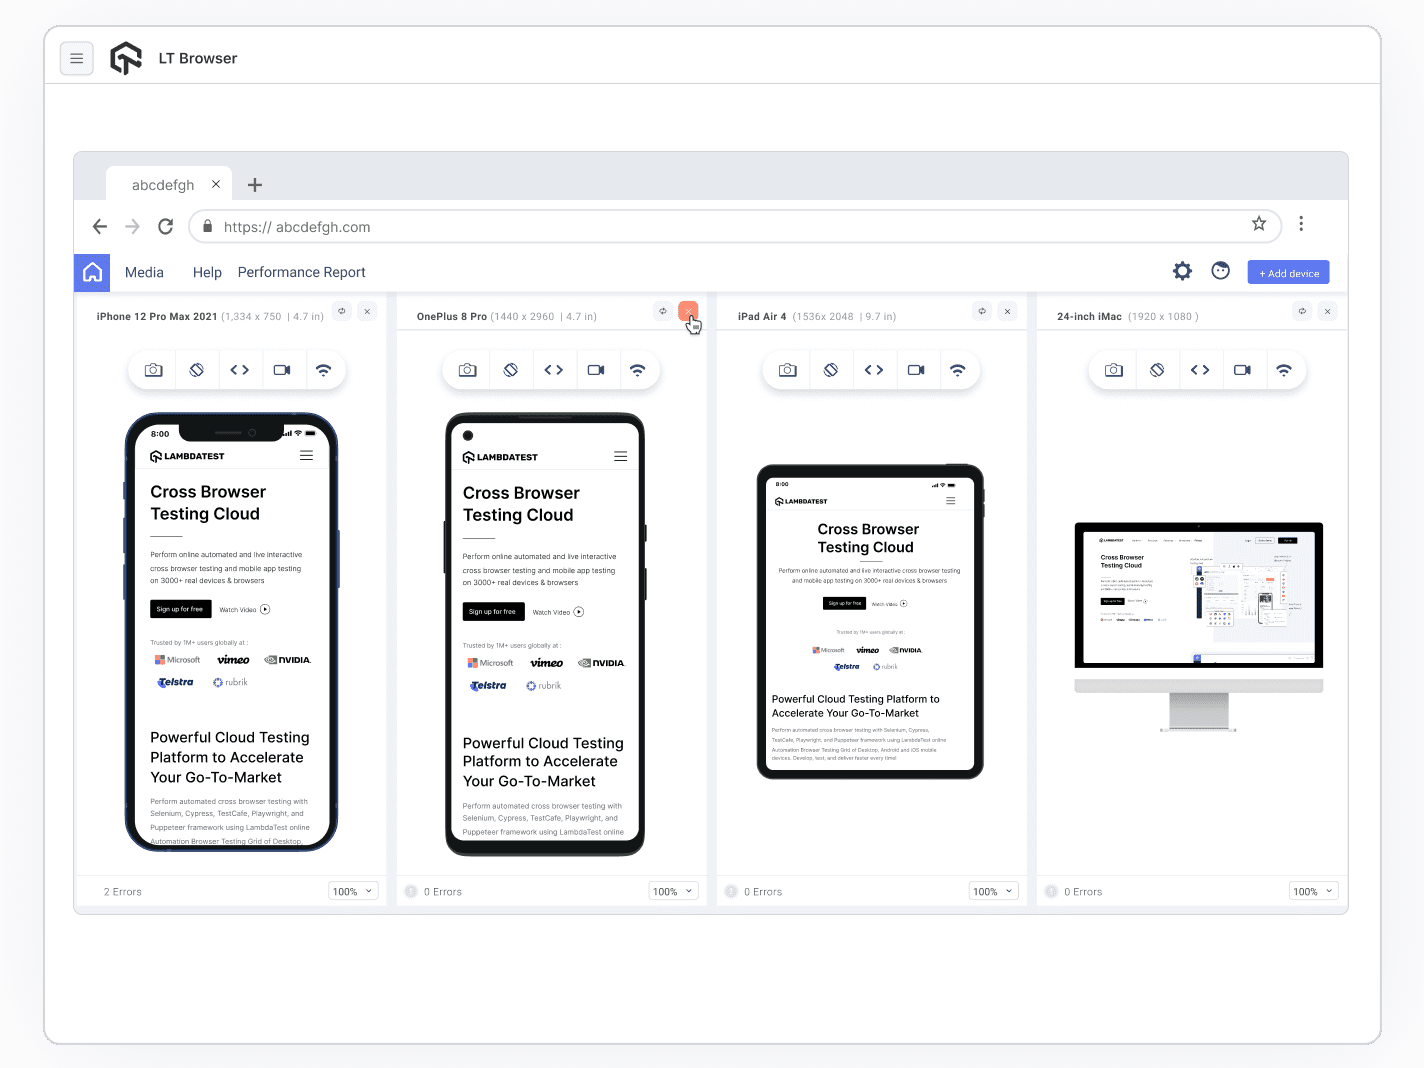Reload the abcdefgh.com page
Image resolution: width=1424 pixels, height=1068 pixels.
point(165,226)
